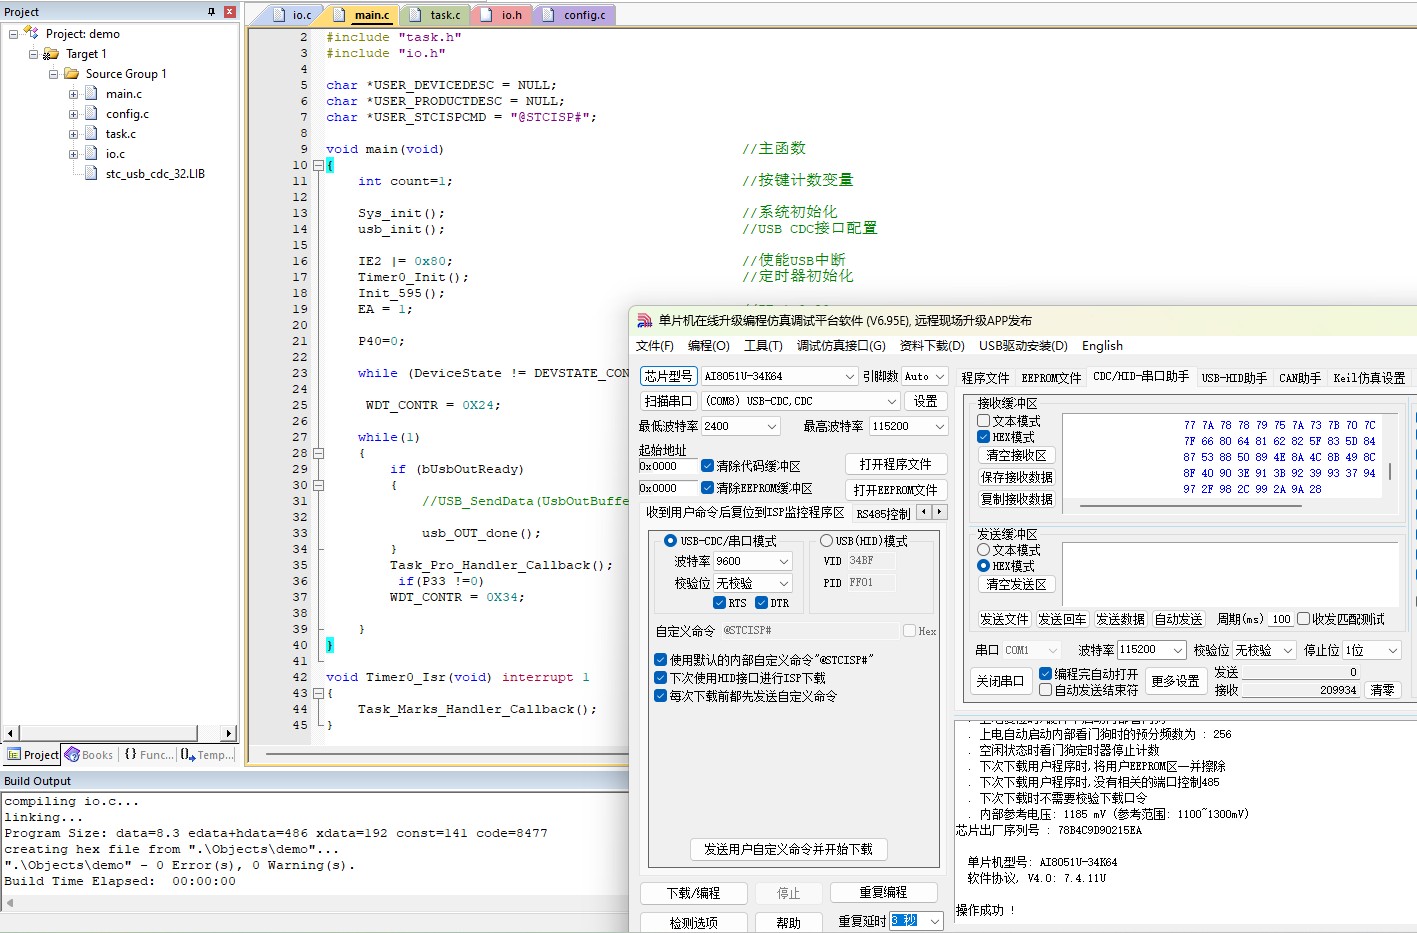Viewport: 1417px width, 933px height.
Task: Open the 重复延时 3秒 dropdown
Action: point(935,921)
